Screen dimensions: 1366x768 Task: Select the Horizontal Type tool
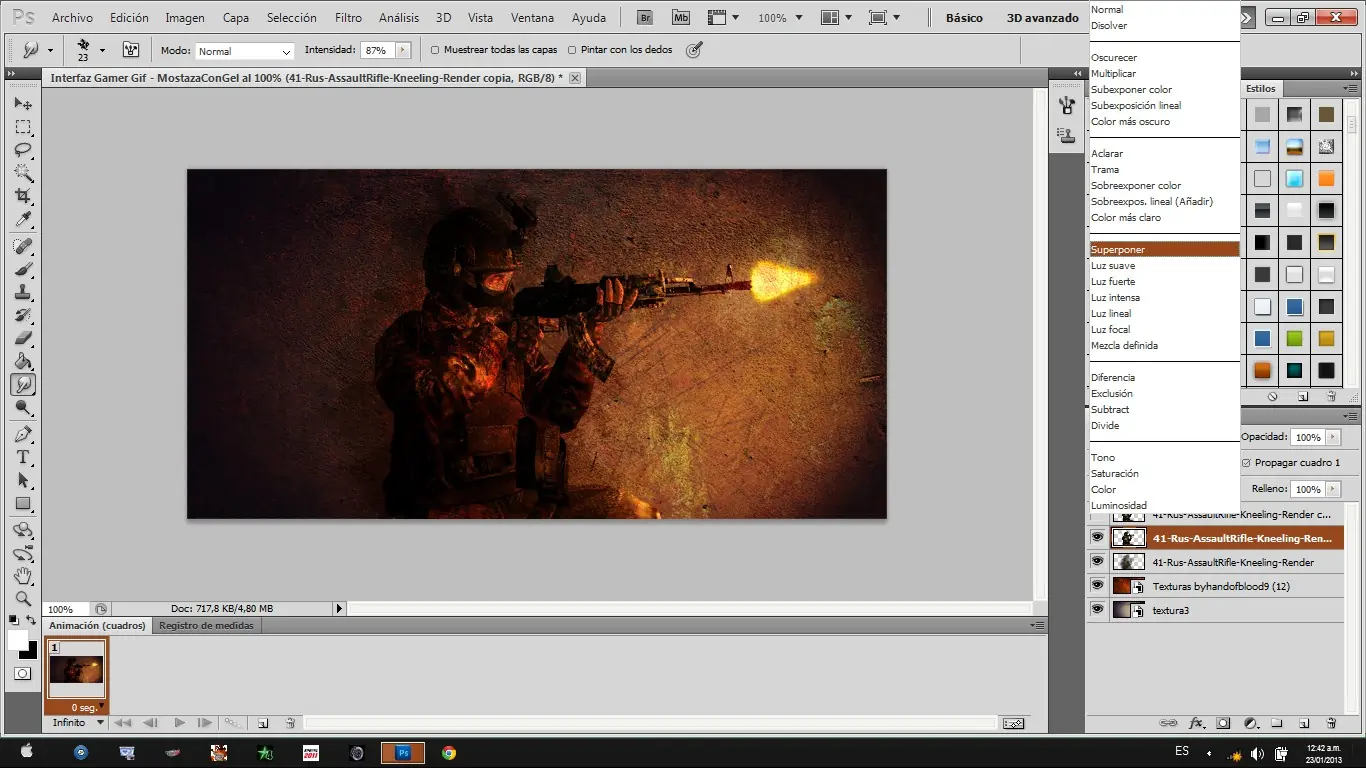[x=22, y=455]
